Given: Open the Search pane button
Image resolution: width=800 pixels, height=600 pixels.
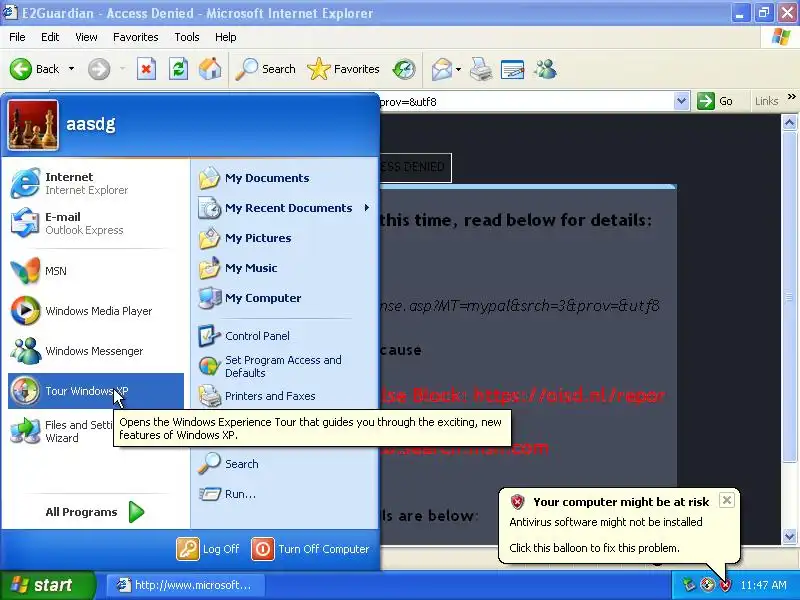Looking at the screenshot, I should click(x=265, y=69).
